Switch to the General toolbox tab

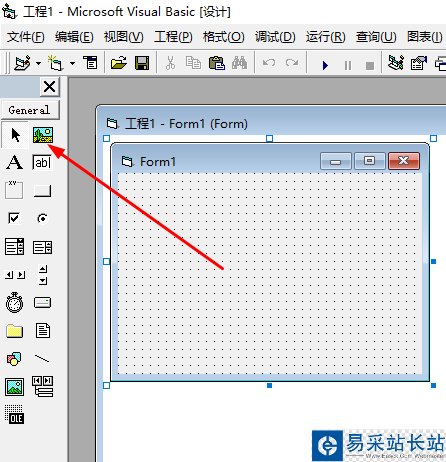pos(30,110)
